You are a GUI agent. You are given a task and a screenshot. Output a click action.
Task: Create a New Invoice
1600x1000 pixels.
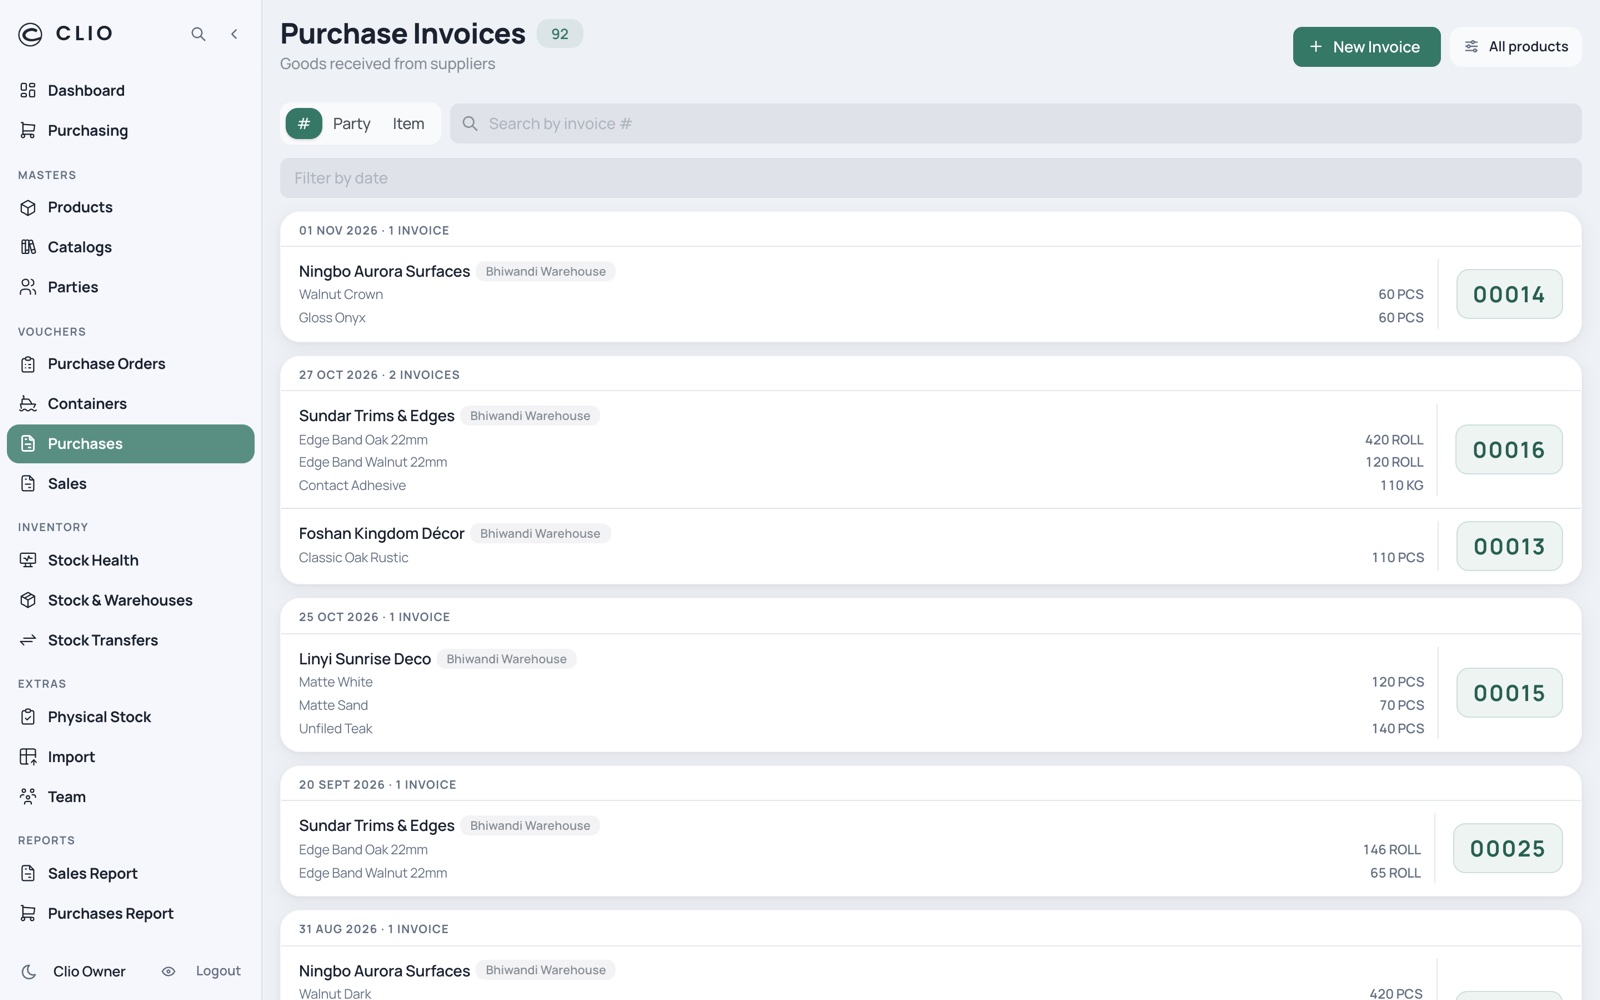click(1366, 47)
